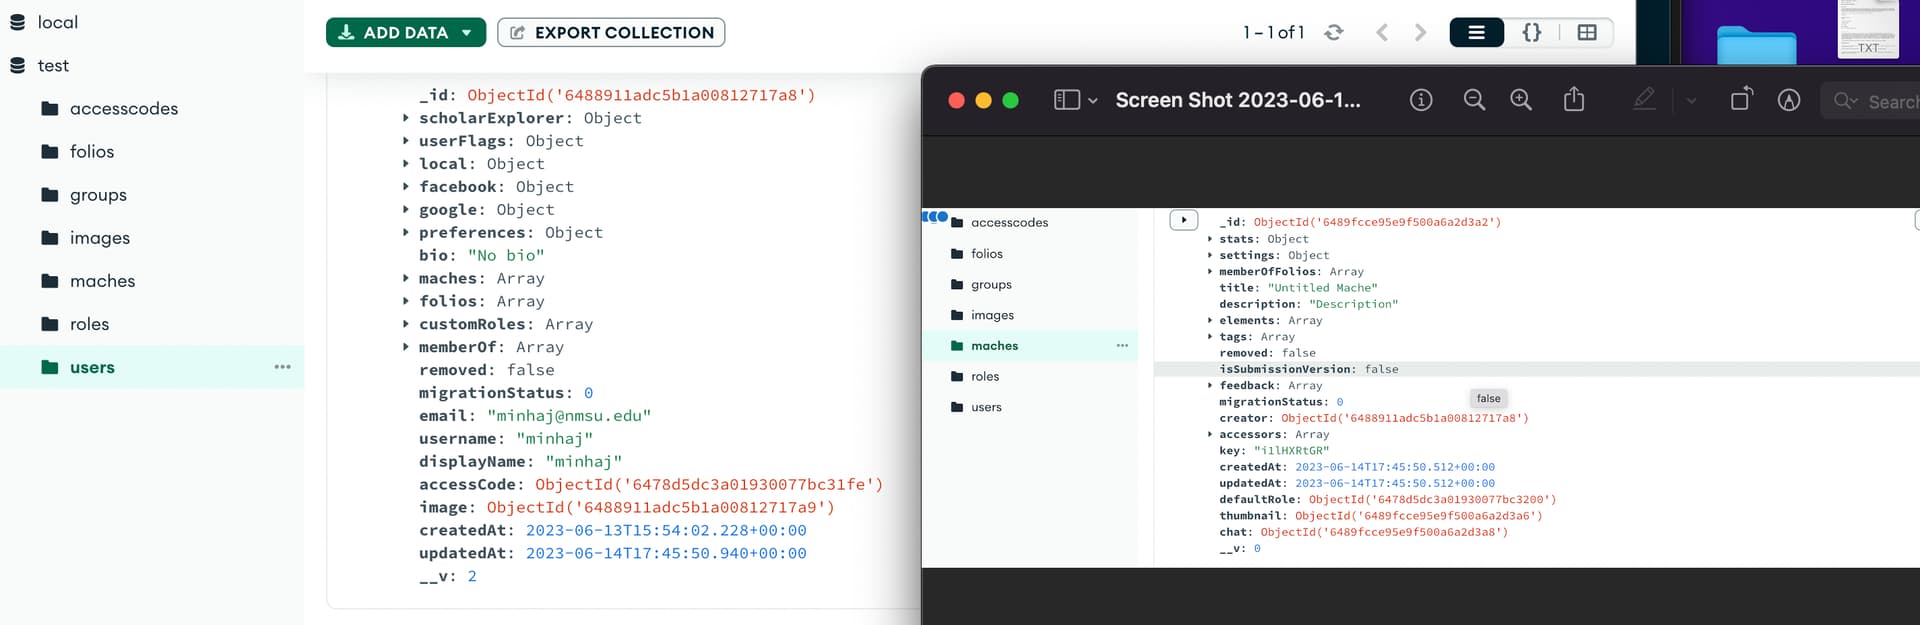Click the refresh documents icon

click(x=1333, y=33)
